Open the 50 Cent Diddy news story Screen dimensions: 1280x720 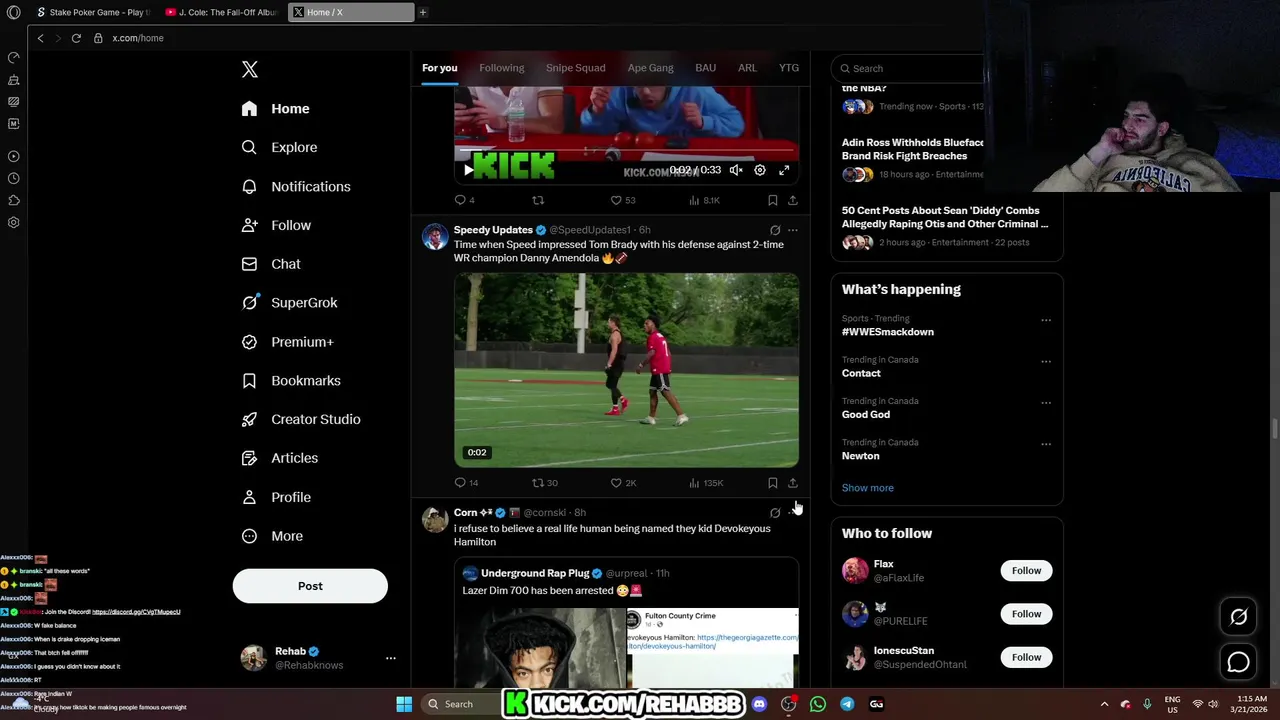(x=946, y=227)
